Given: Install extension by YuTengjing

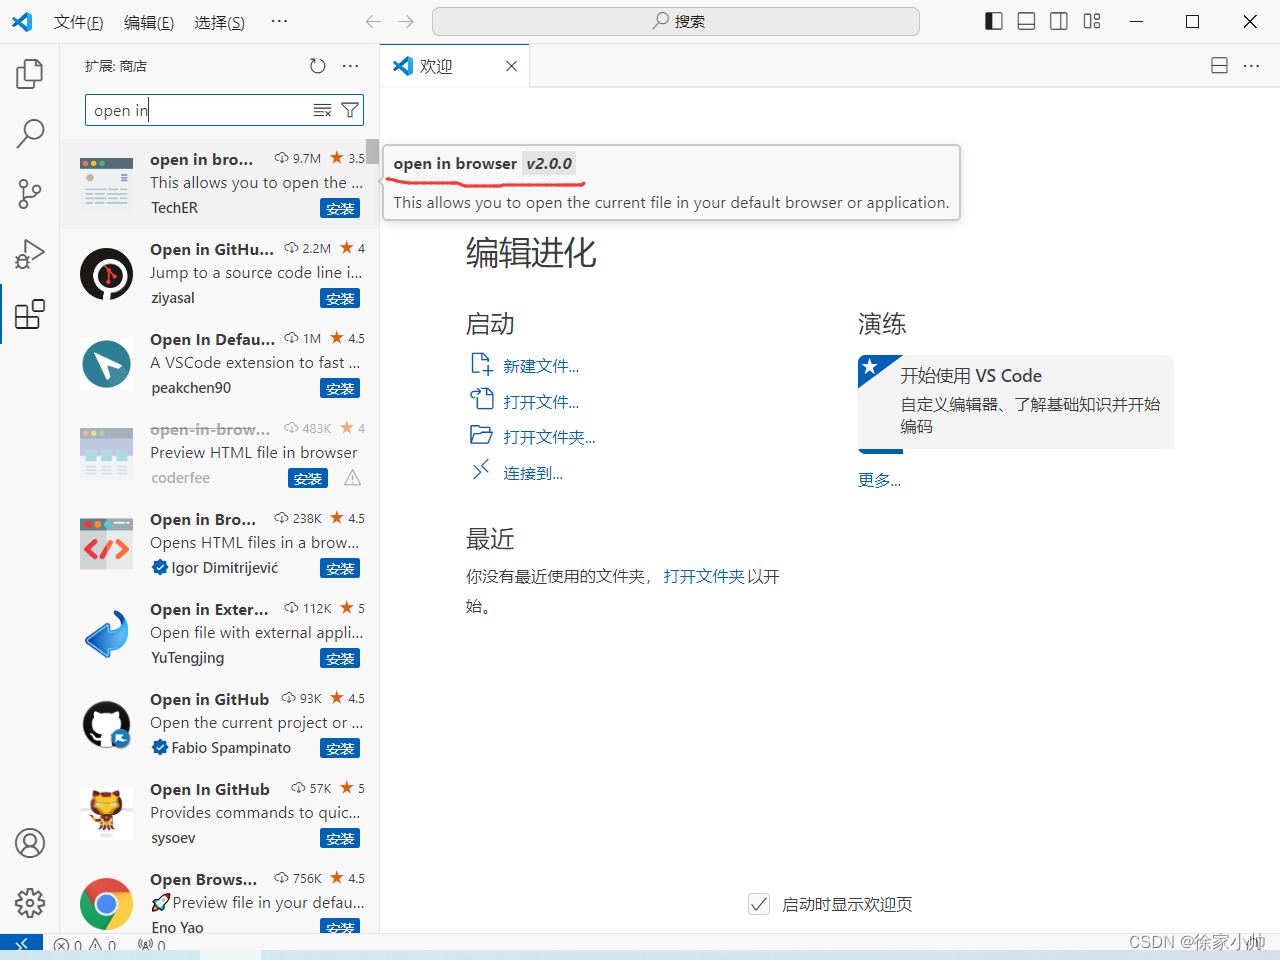Looking at the screenshot, I should tap(340, 659).
